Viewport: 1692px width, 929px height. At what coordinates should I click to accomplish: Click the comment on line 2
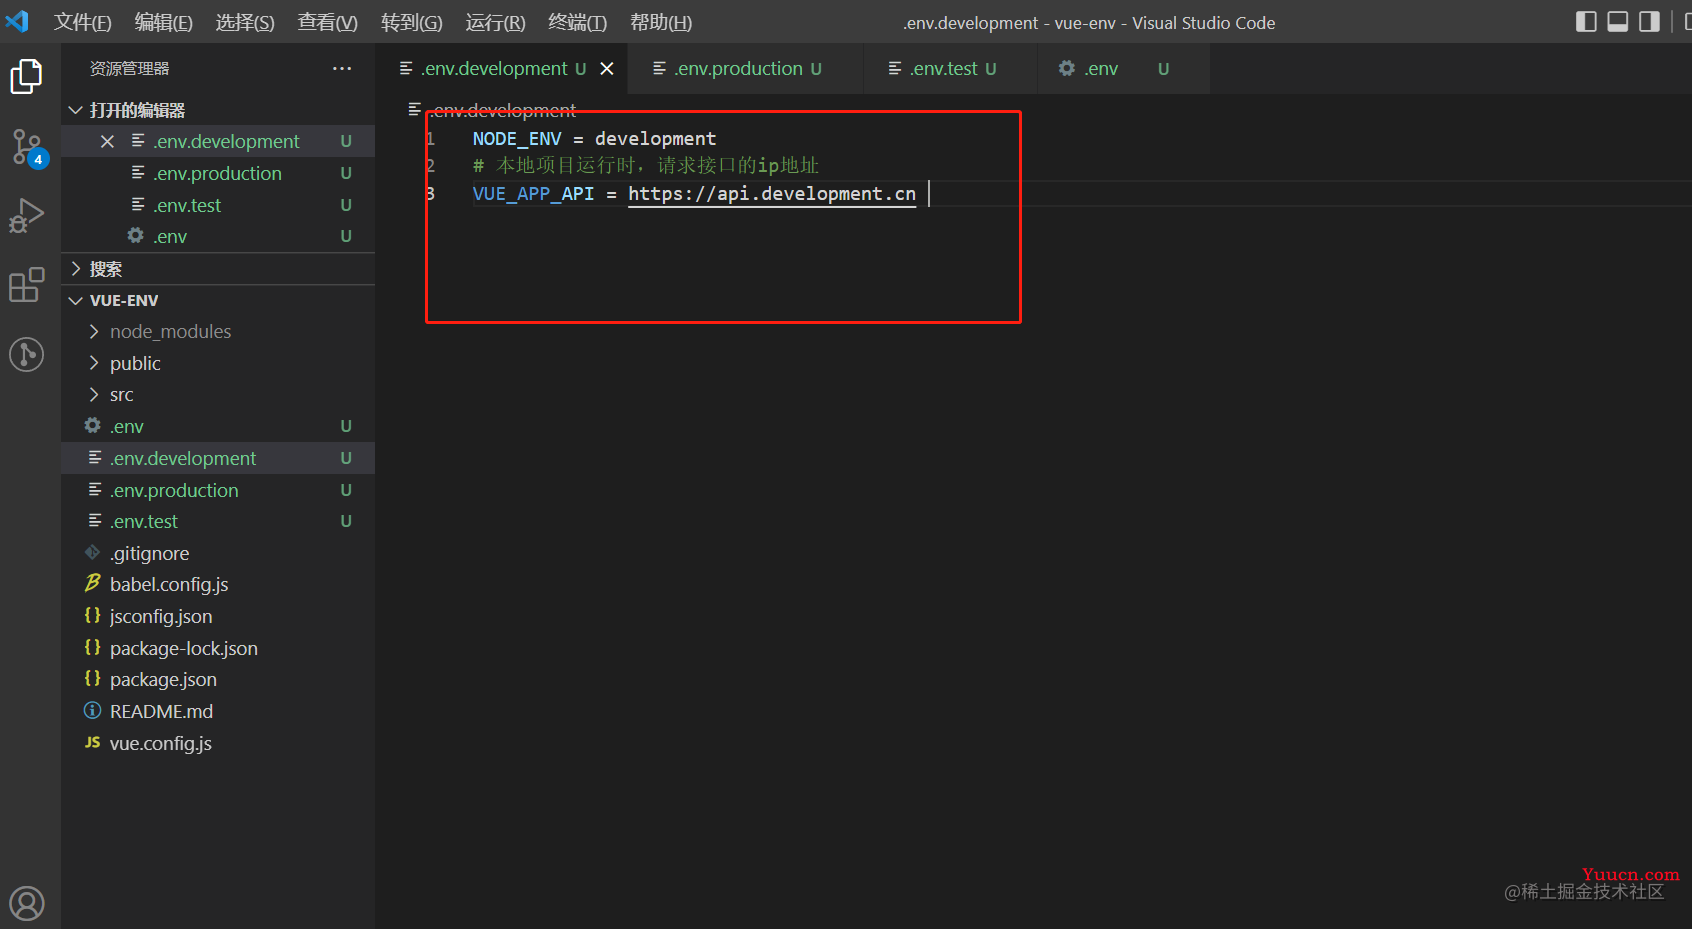[x=646, y=165]
